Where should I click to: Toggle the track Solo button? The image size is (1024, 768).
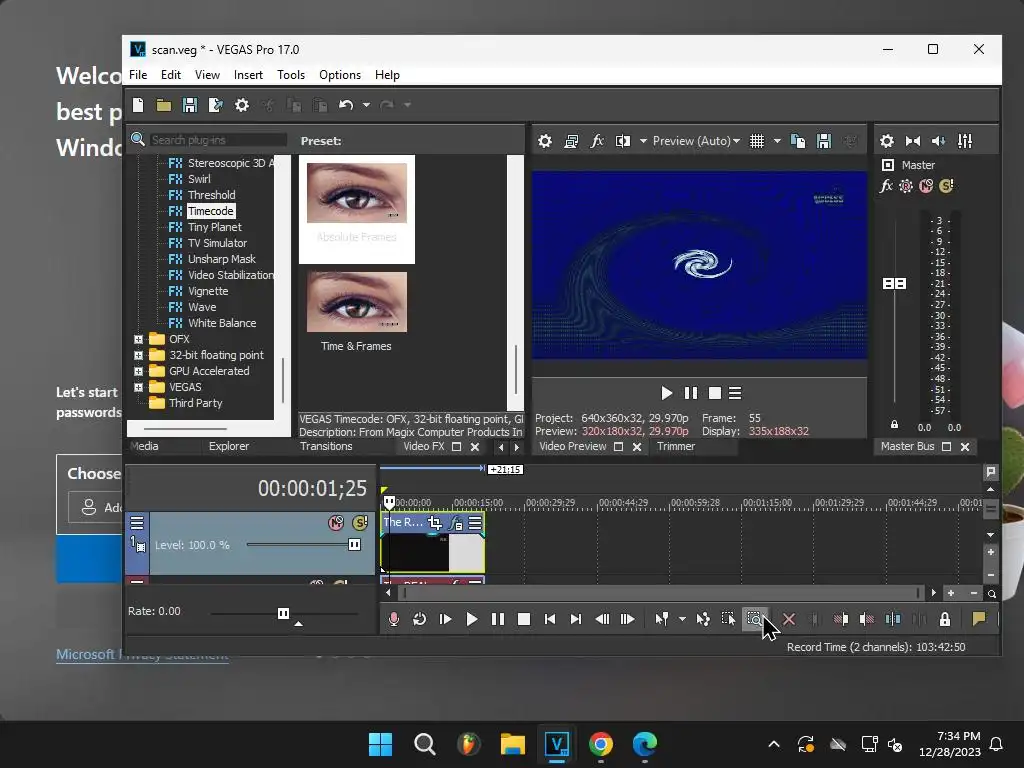pos(360,523)
